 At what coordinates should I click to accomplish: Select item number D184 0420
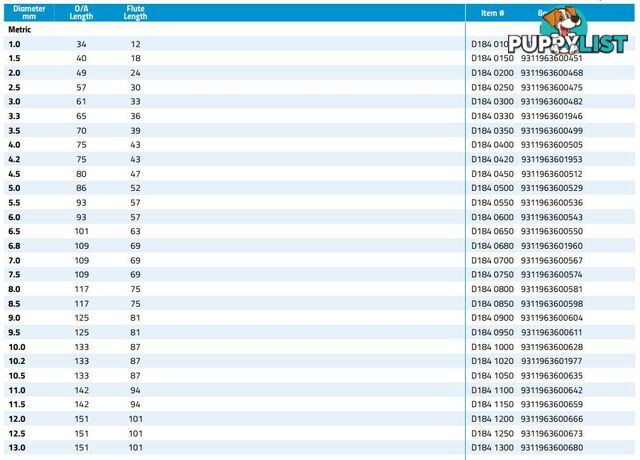pyautogui.click(x=492, y=160)
